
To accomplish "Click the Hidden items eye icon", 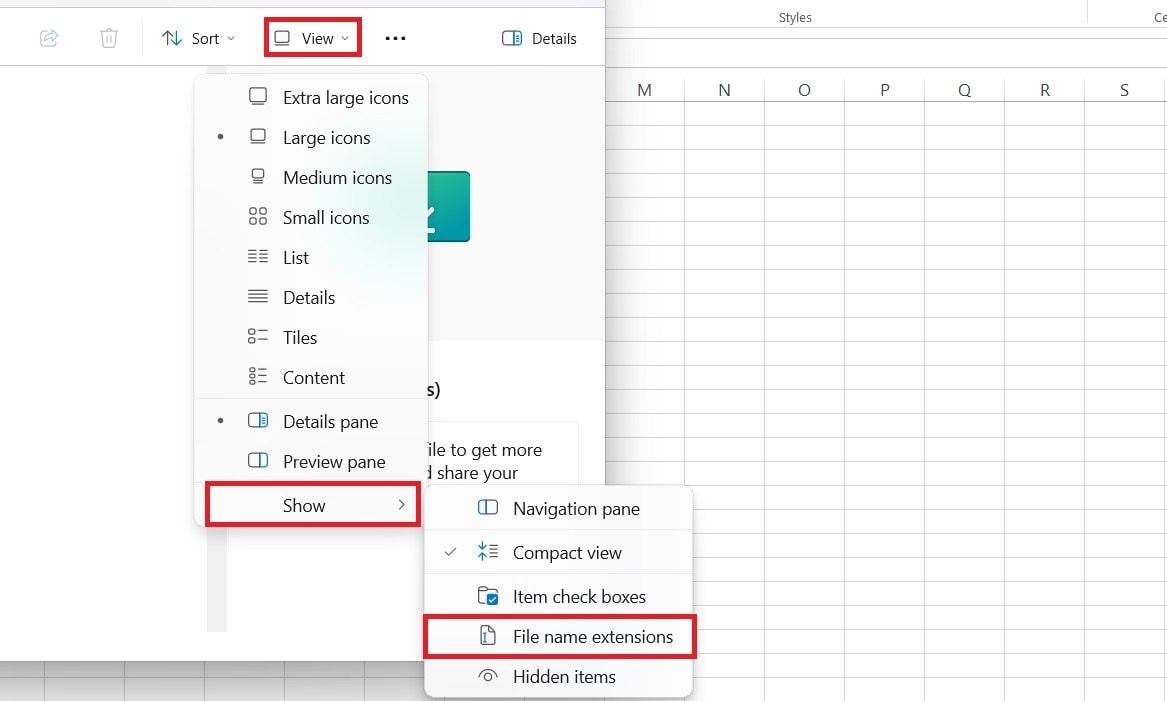I will pyautogui.click(x=487, y=676).
